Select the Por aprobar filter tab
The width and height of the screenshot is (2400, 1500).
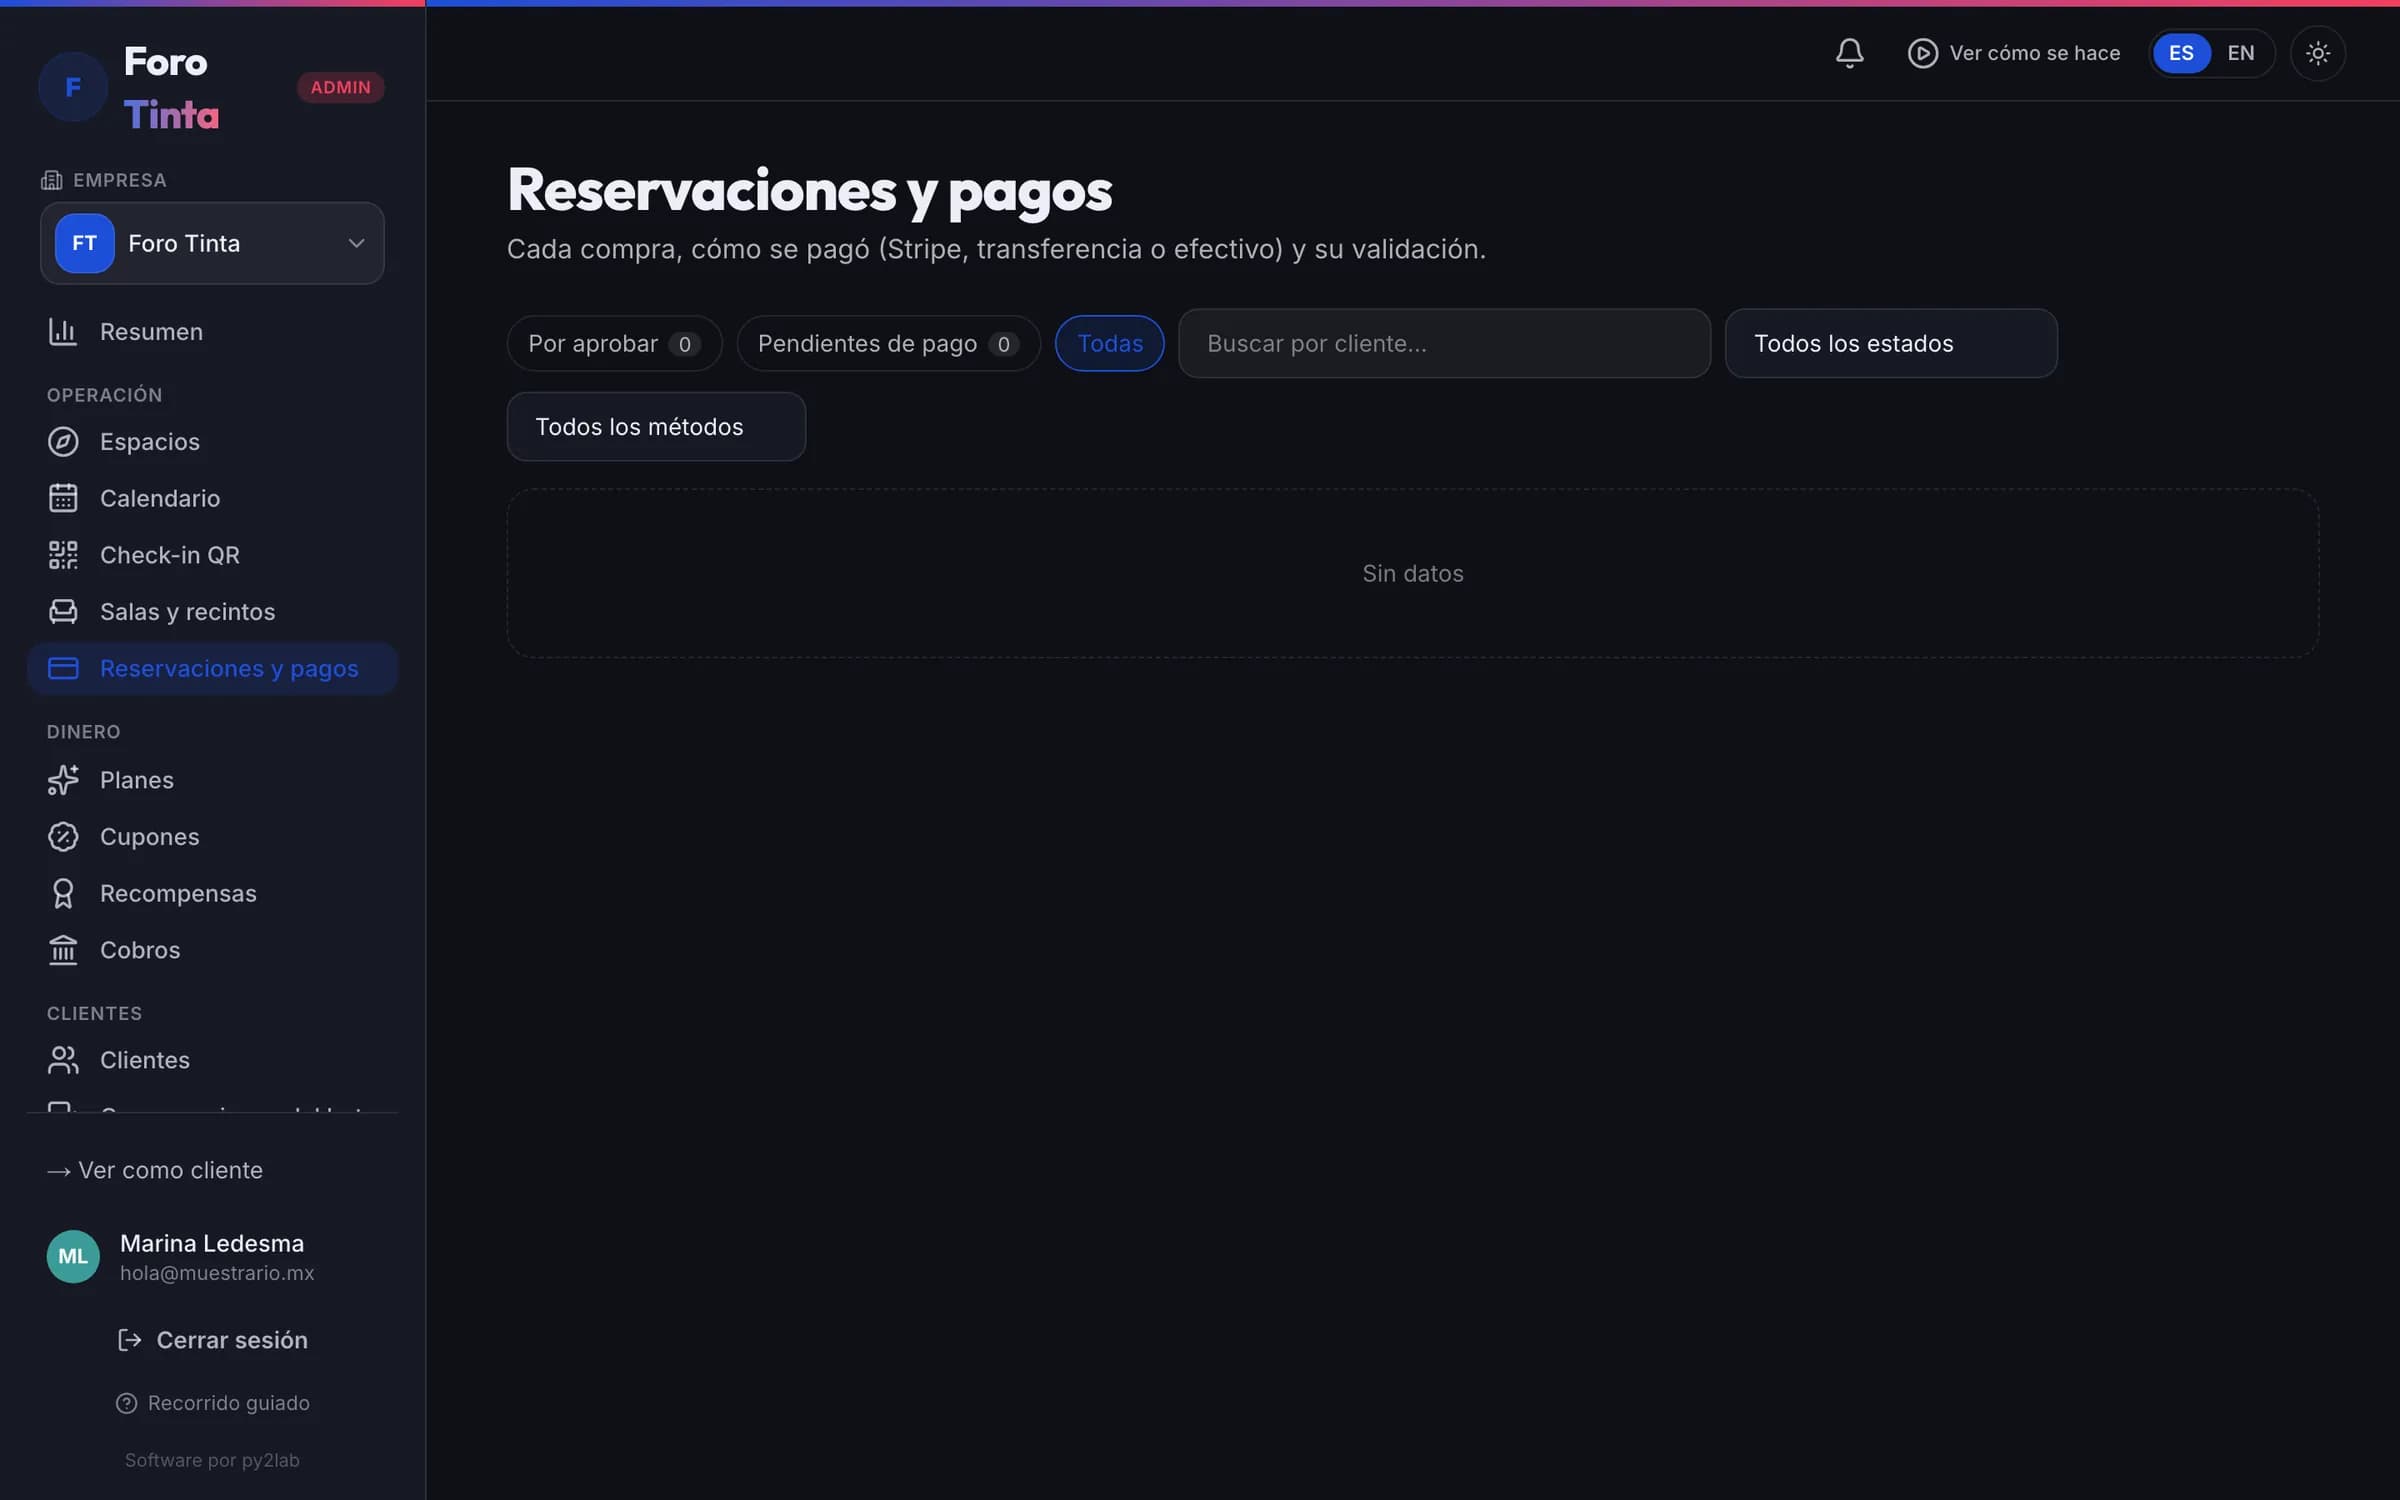pos(614,343)
